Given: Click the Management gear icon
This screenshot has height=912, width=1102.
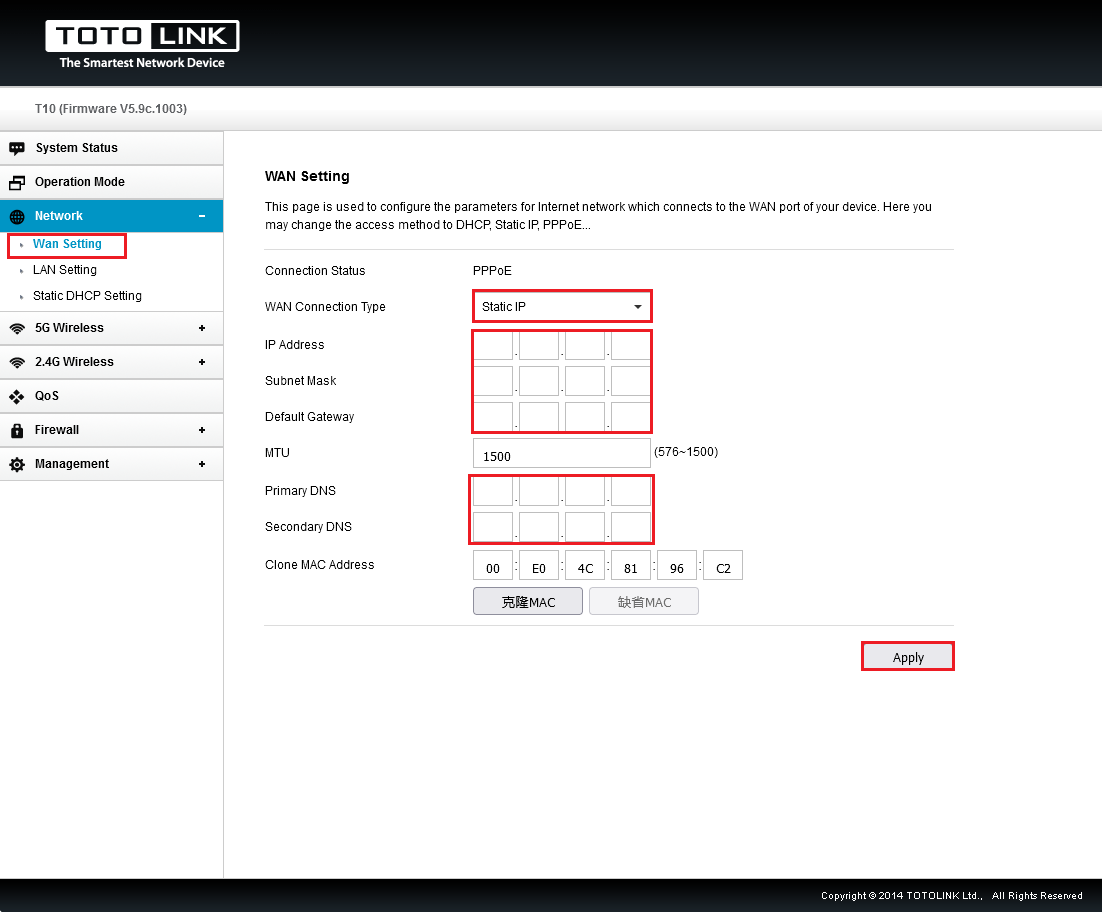Looking at the screenshot, I should [17, 465].
